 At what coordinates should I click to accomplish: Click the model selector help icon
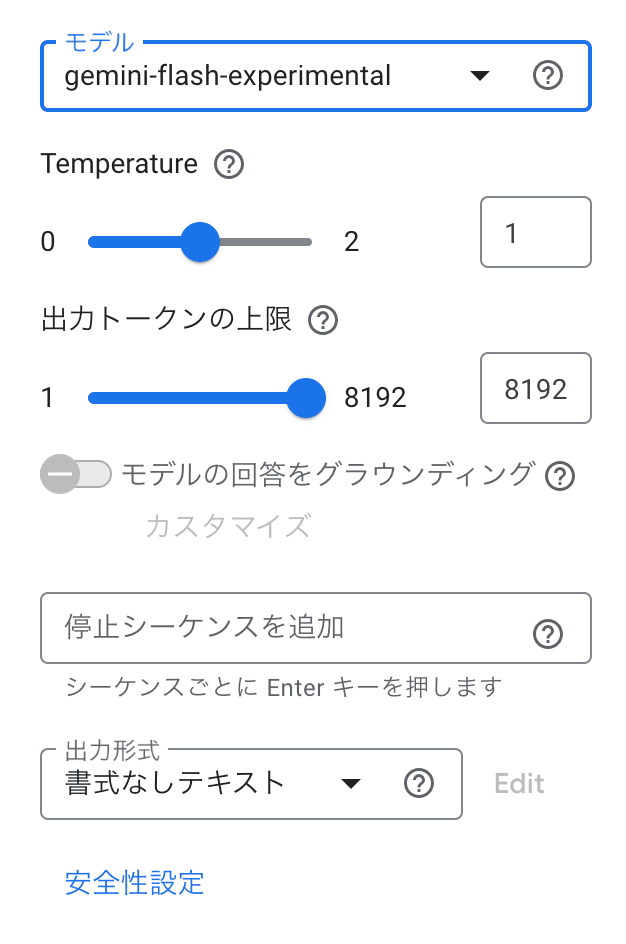point(548,75)
